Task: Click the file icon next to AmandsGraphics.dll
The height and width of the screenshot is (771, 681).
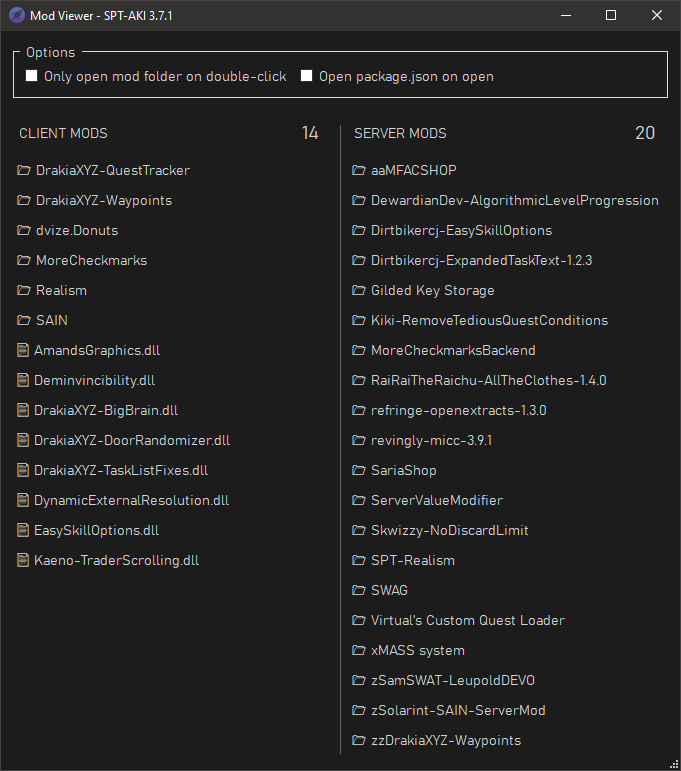Action: (23, 350)
